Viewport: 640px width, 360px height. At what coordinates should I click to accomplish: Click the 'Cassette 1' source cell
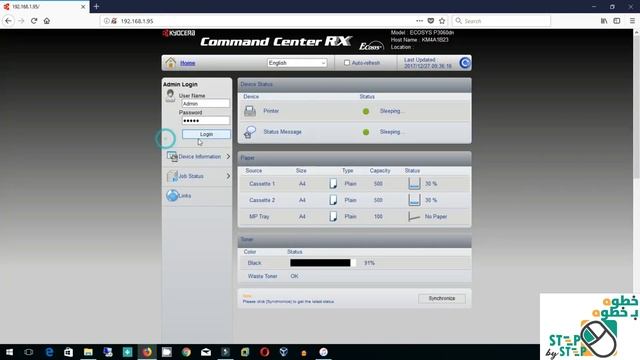pyautogui.click(x=262, y=184)
